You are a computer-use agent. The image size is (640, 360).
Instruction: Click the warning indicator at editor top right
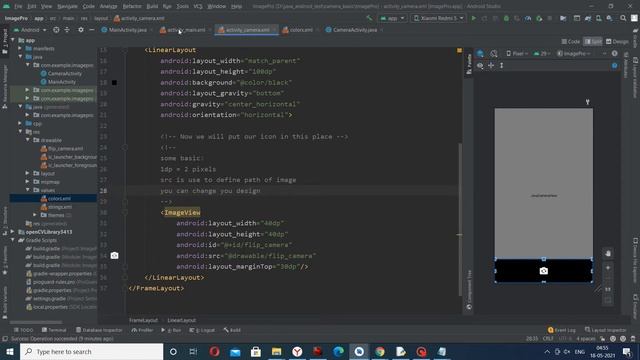[x=459, y=50]
